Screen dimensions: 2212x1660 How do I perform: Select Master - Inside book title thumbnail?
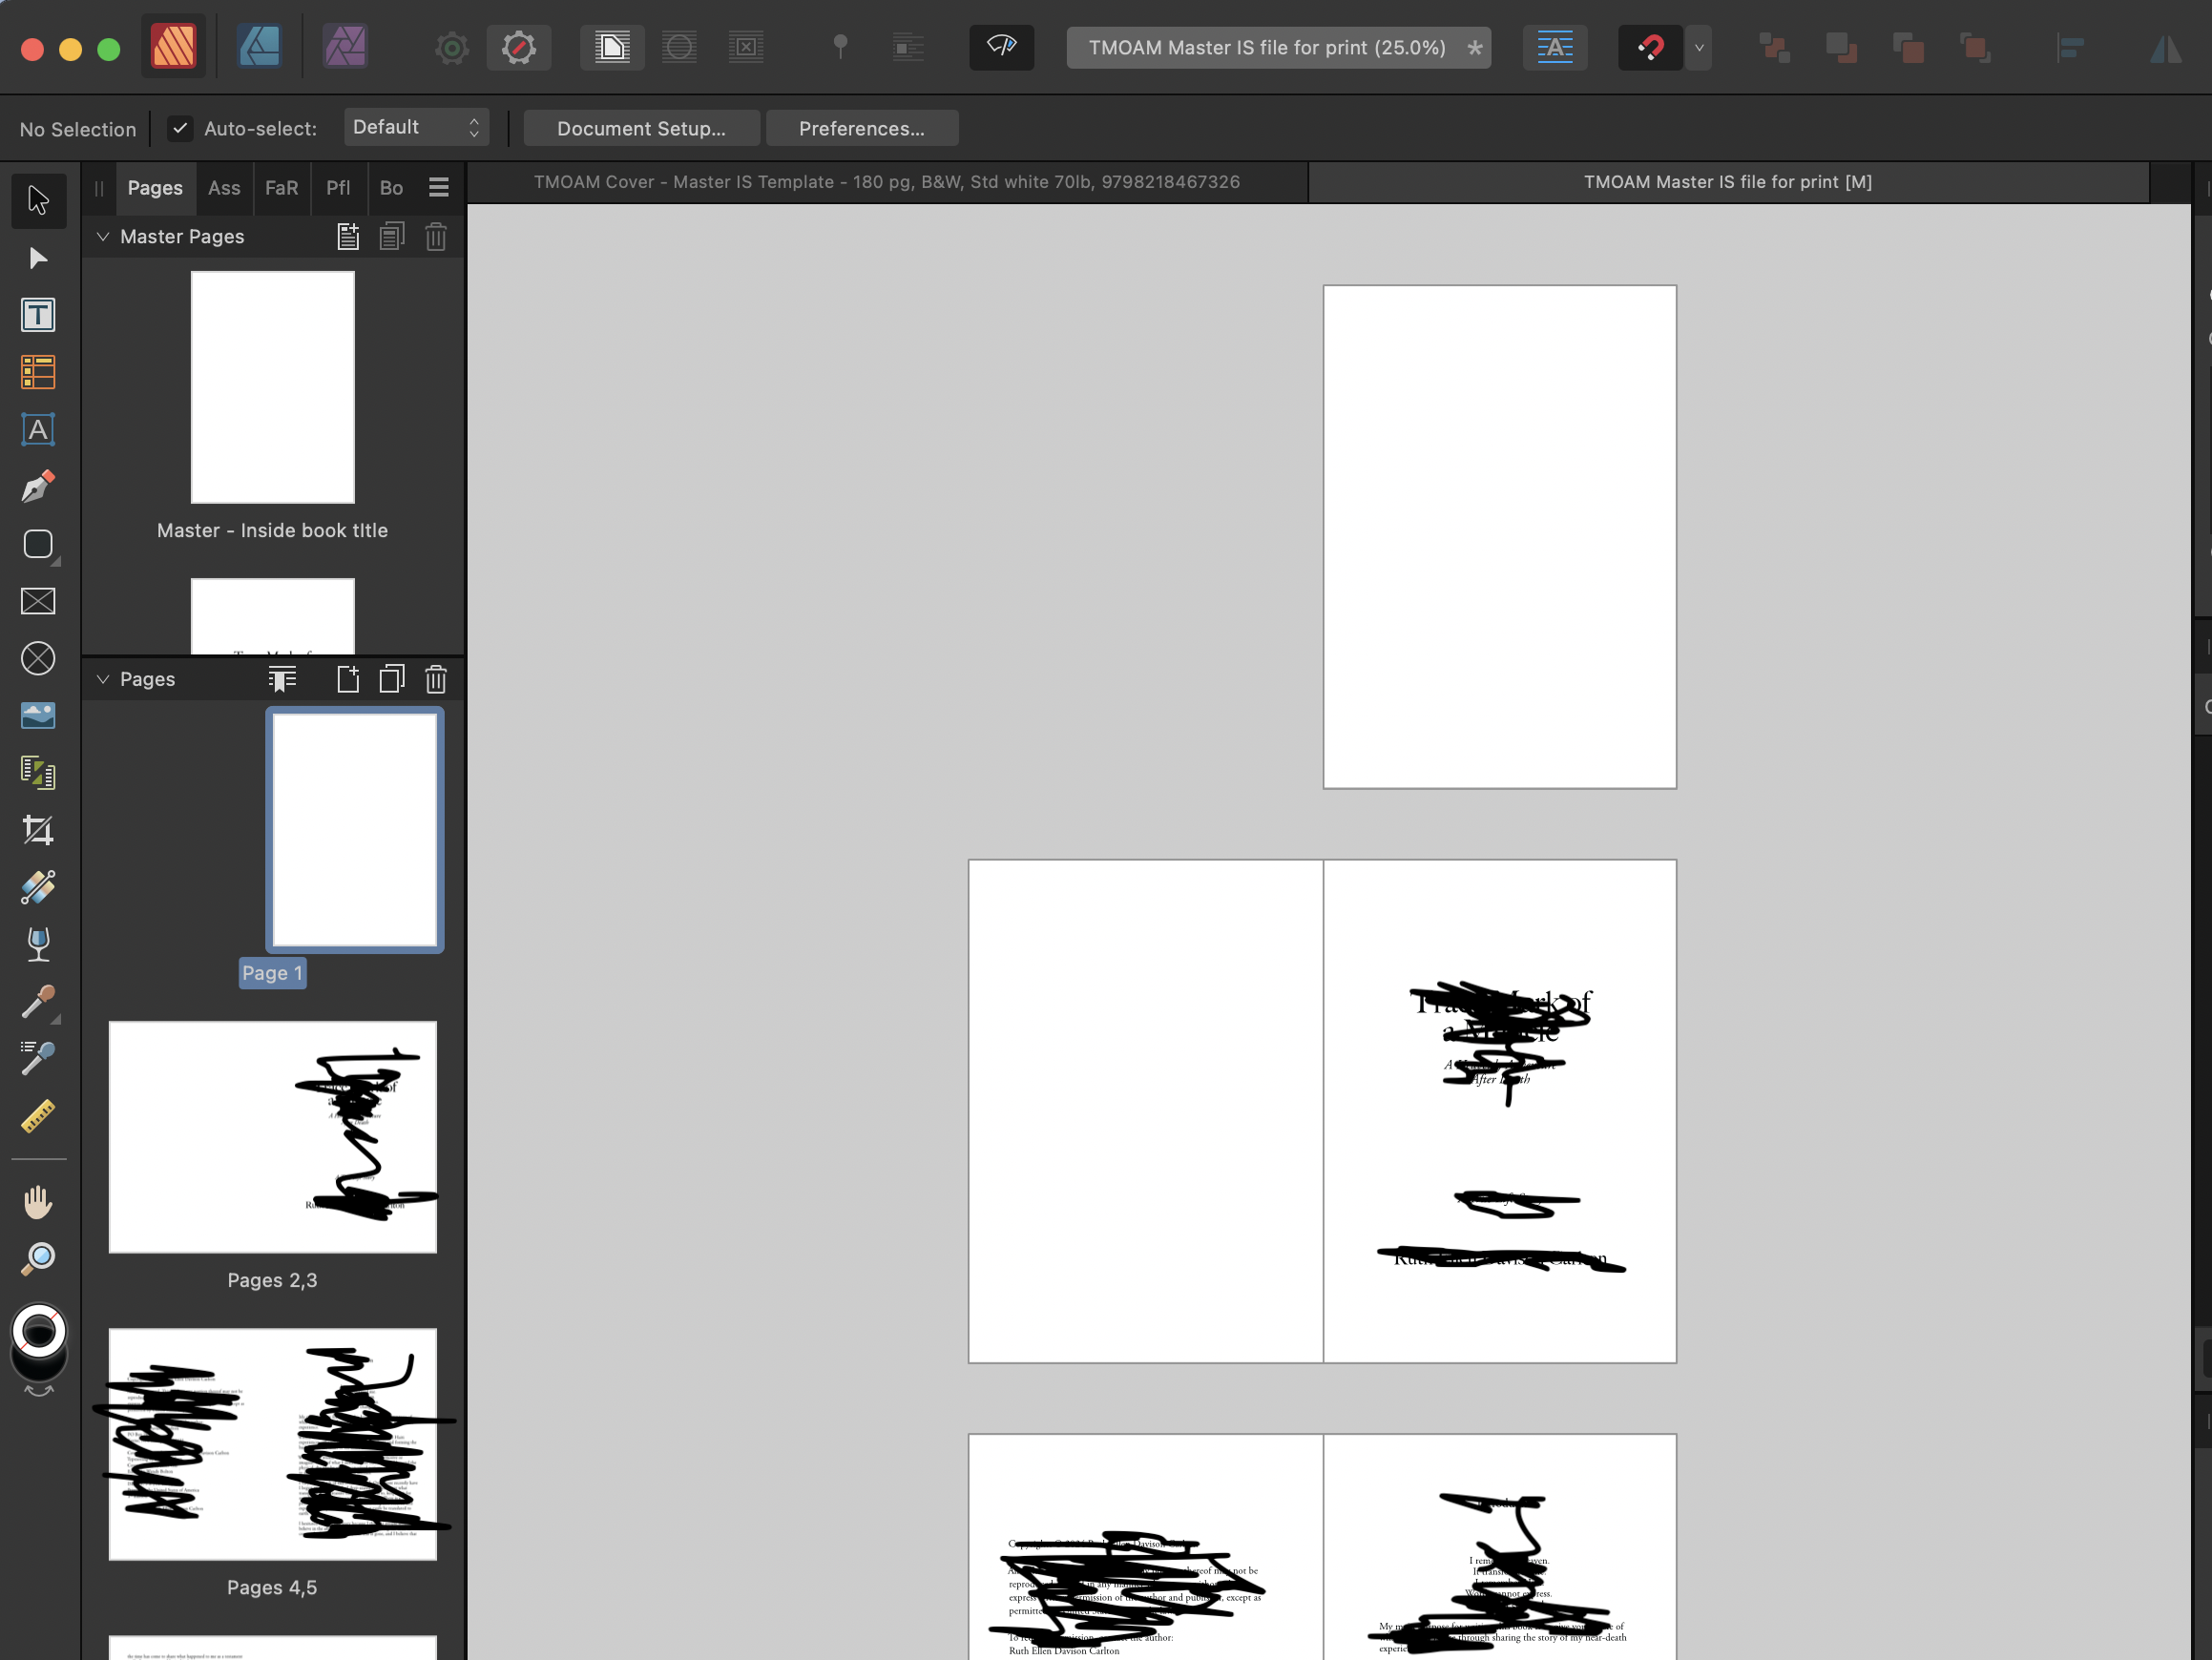[x=272, y=387]
